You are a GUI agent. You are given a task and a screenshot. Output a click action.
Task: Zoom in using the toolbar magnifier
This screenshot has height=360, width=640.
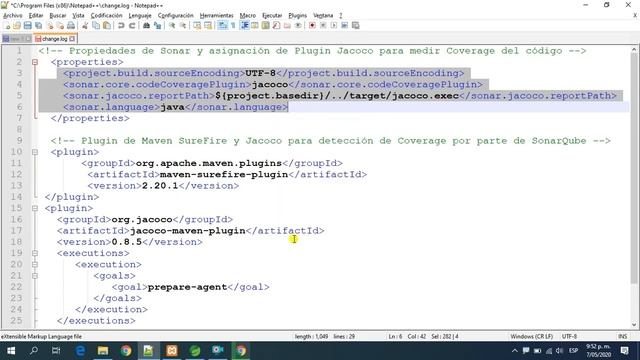point(172,25)
